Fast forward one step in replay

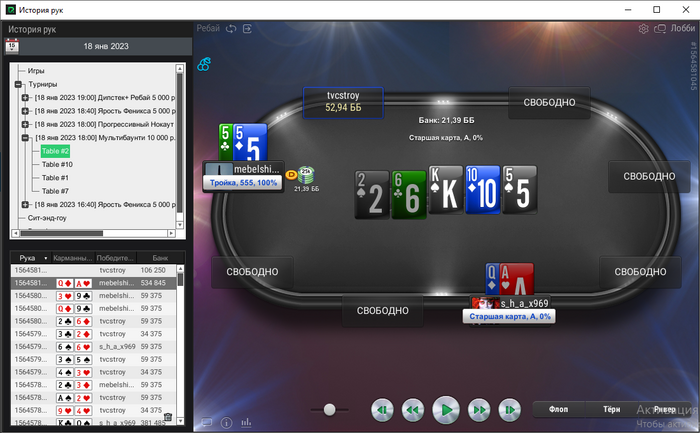click(x=479, y=409)
